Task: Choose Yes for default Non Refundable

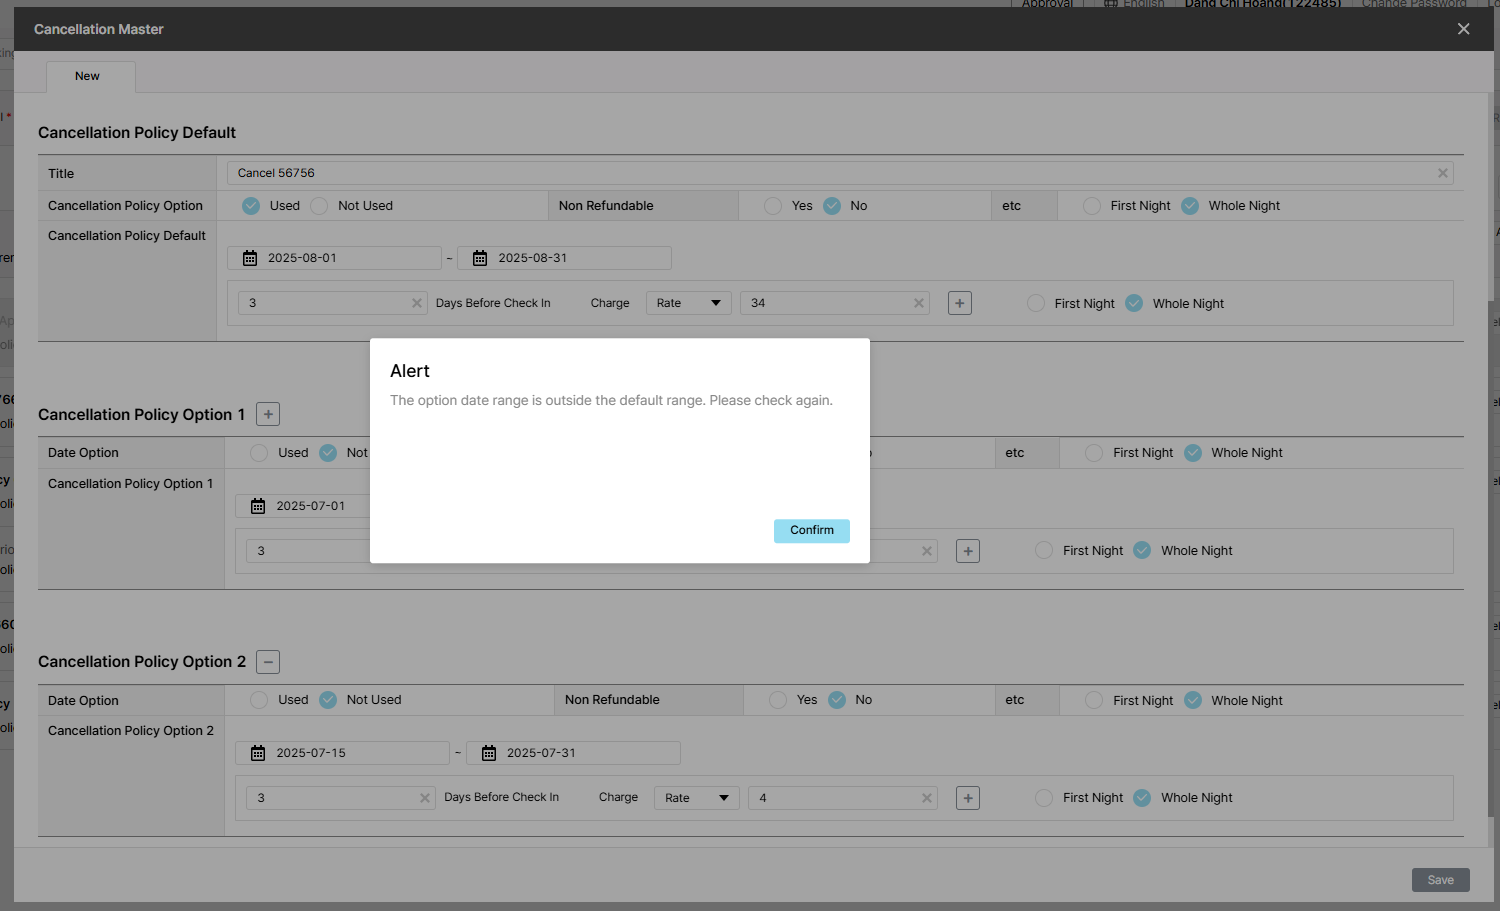Action: pos(773,206)
